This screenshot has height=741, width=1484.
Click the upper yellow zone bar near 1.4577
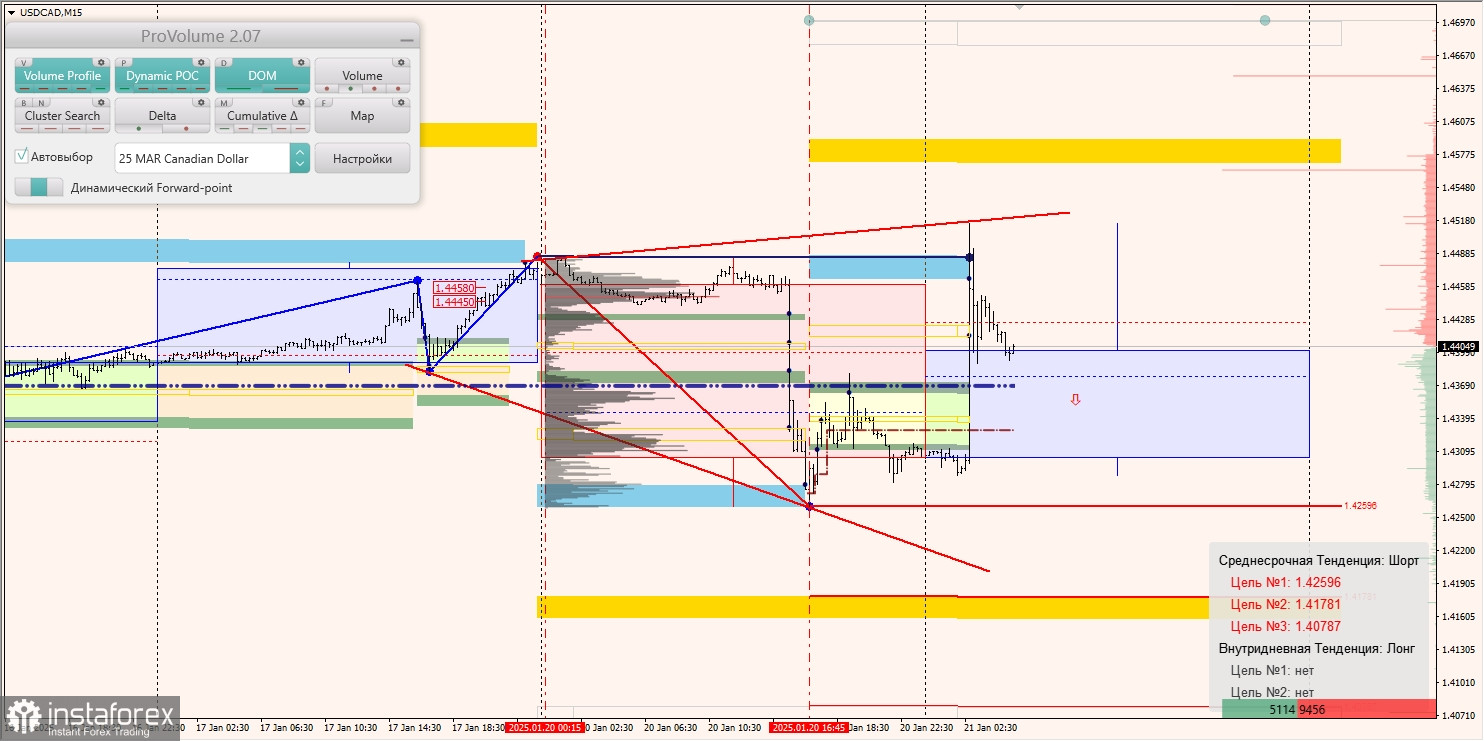[1074, 151]
